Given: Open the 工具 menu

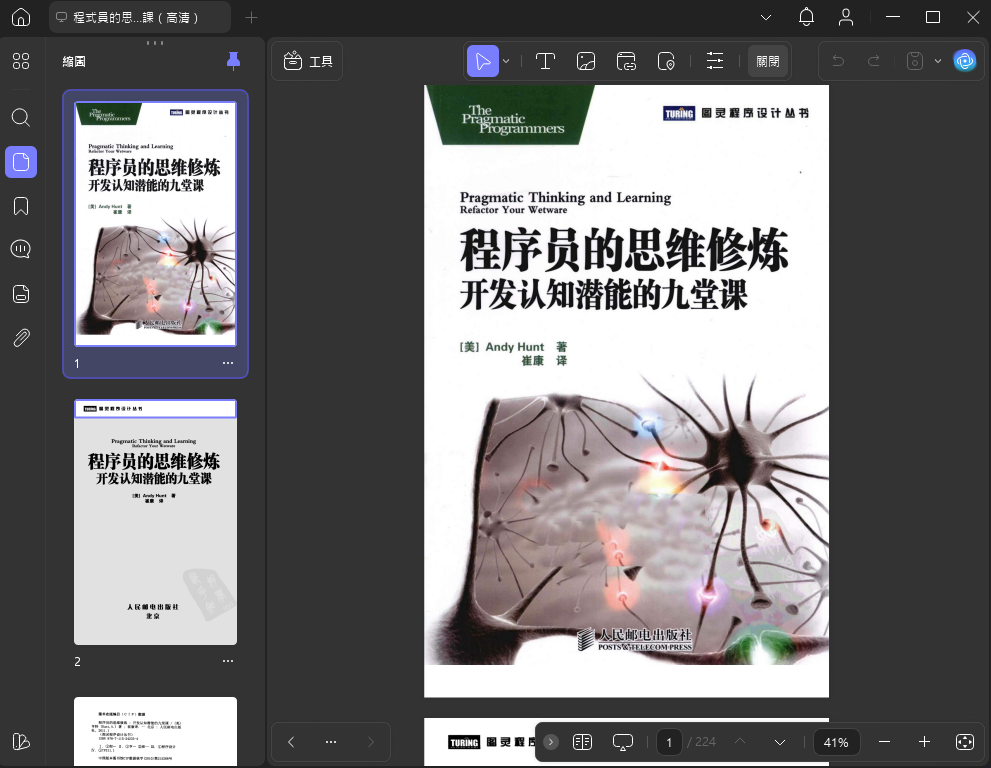Looking at the screenshot, I should [306, 60].
